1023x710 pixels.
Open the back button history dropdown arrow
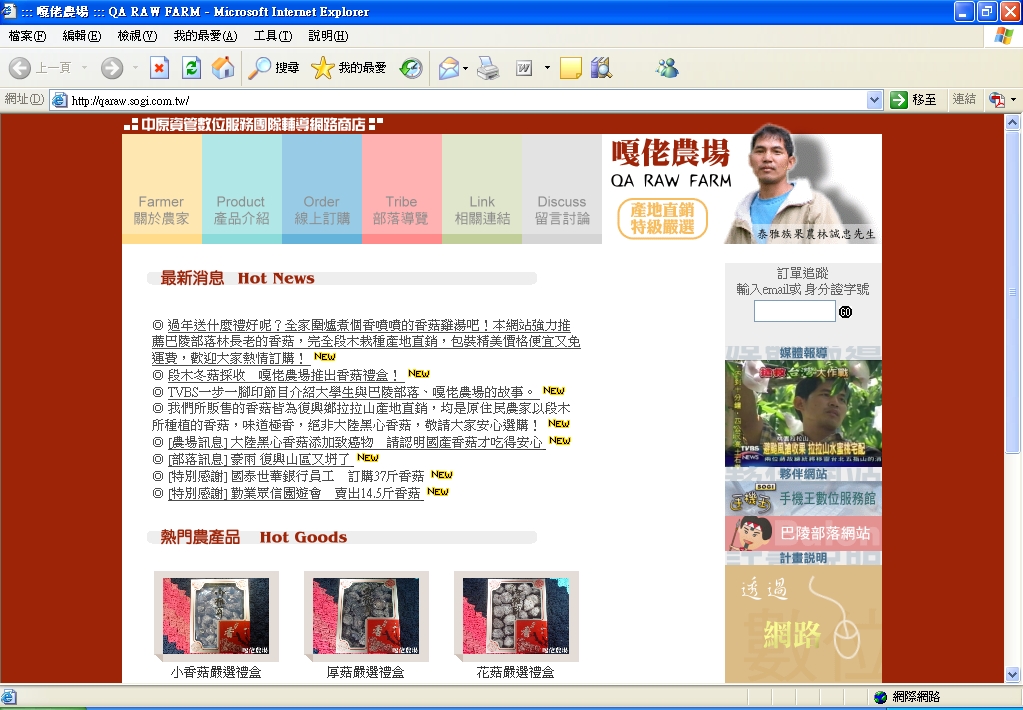(84, 68)
